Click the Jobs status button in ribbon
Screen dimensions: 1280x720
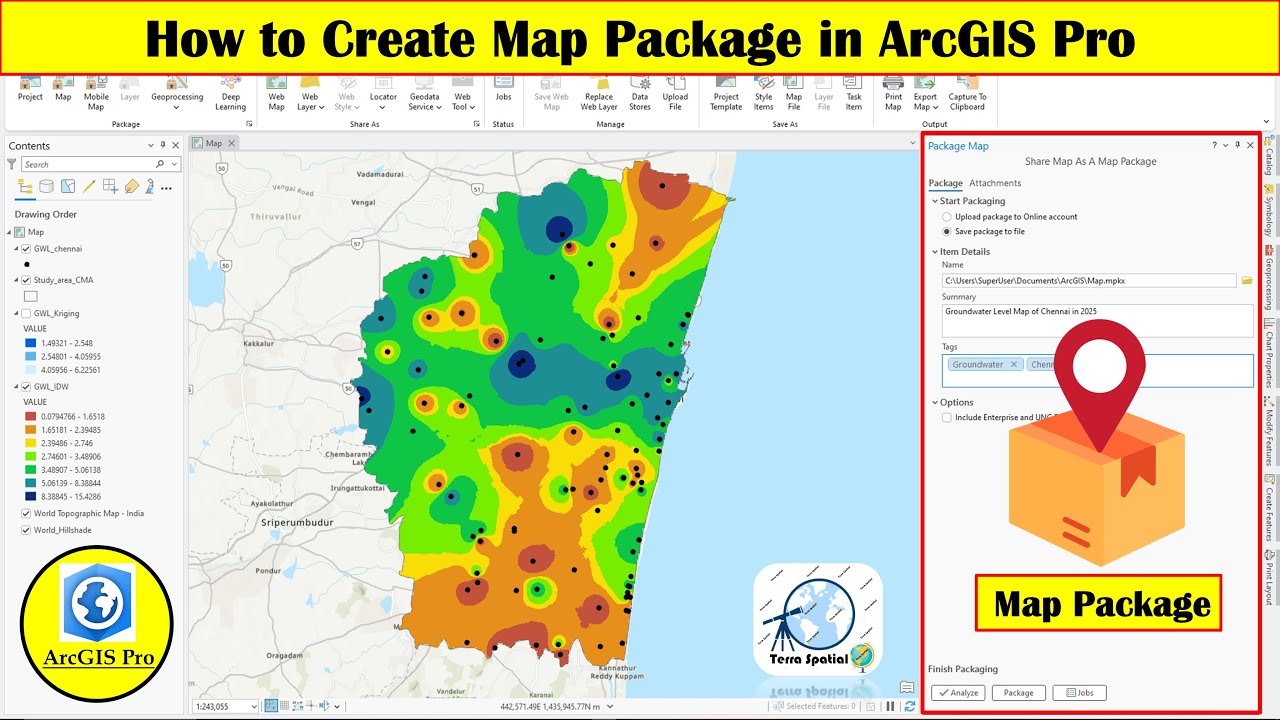click(x=503, y=90)
